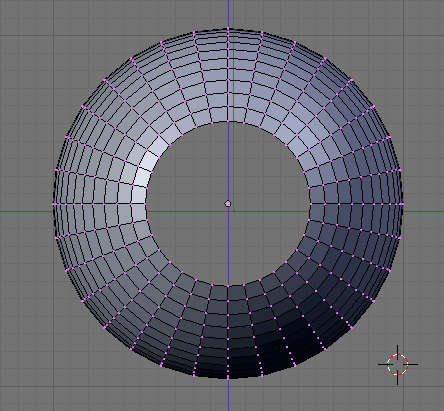Select inner ring vertex on left of hole
Viewport: 444px width, 411px height.
tap(146, 203)
